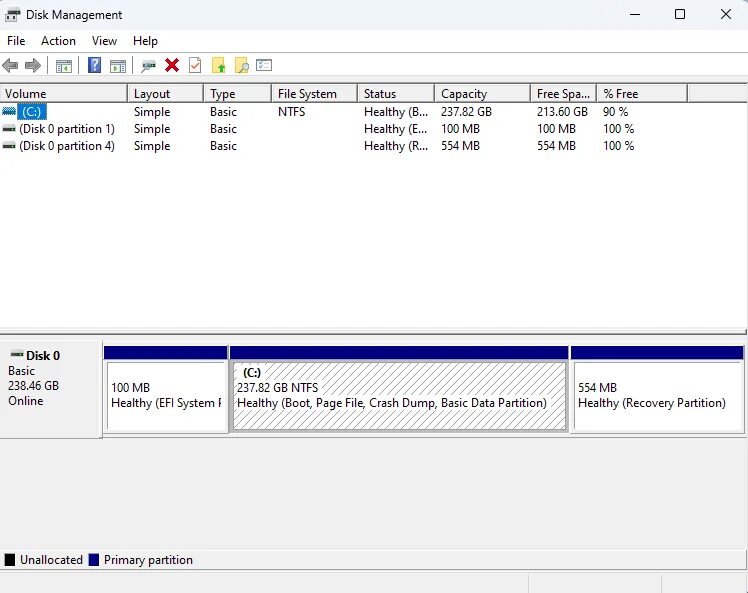Click the 90 % free cell
Image resolution: width=748 pixels, height=593 pixels.
615,112
